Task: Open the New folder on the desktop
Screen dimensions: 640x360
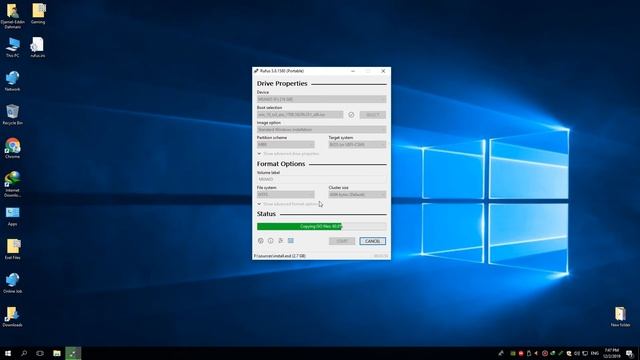Action: (620, 317)
